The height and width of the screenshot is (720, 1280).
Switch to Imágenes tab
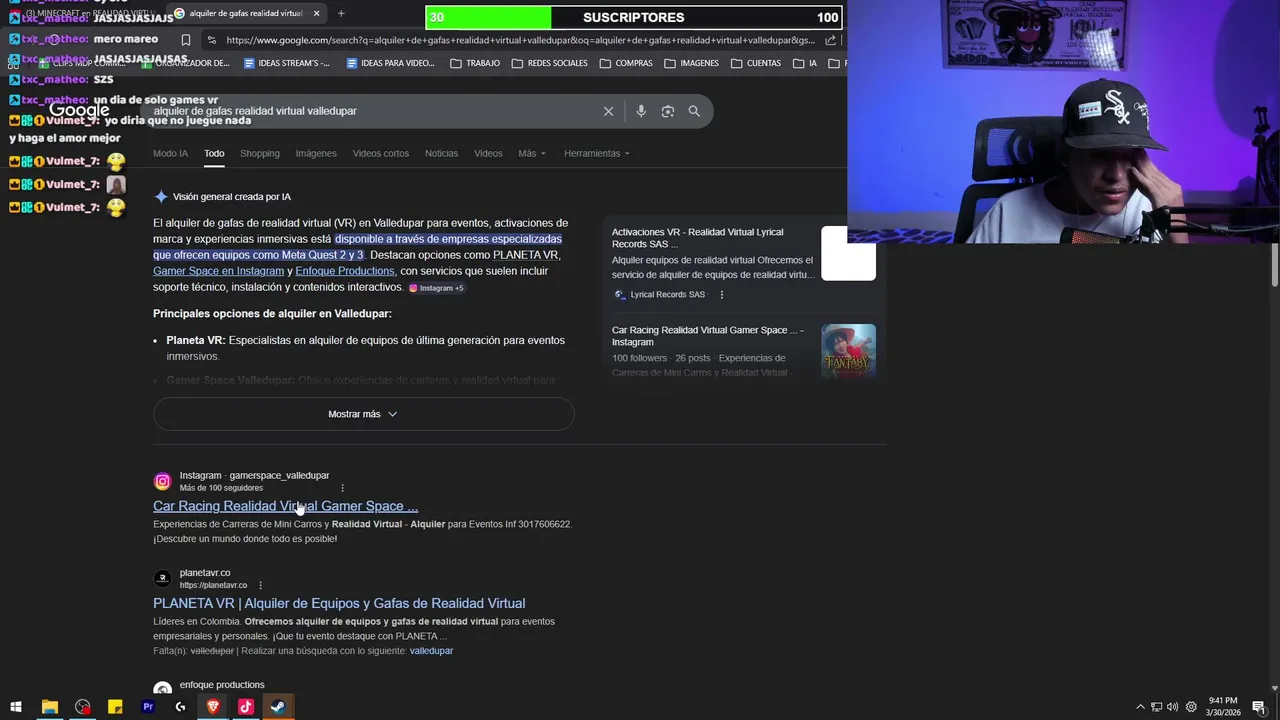(316, 153)
